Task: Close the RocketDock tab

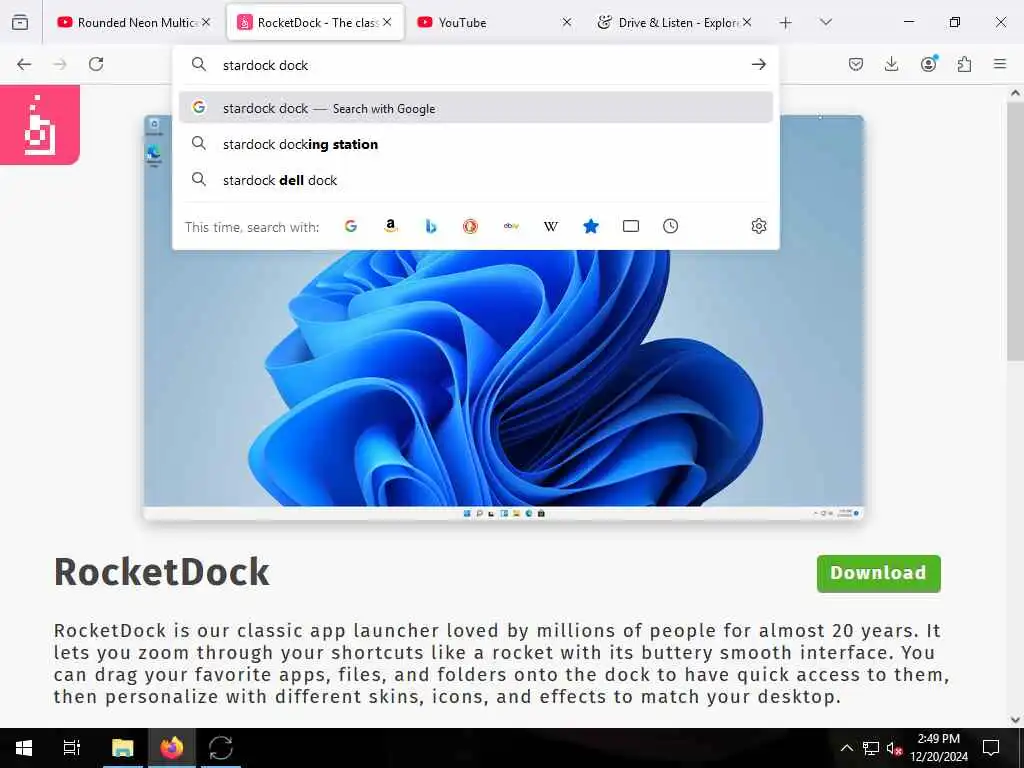Action: click(387, 22)
